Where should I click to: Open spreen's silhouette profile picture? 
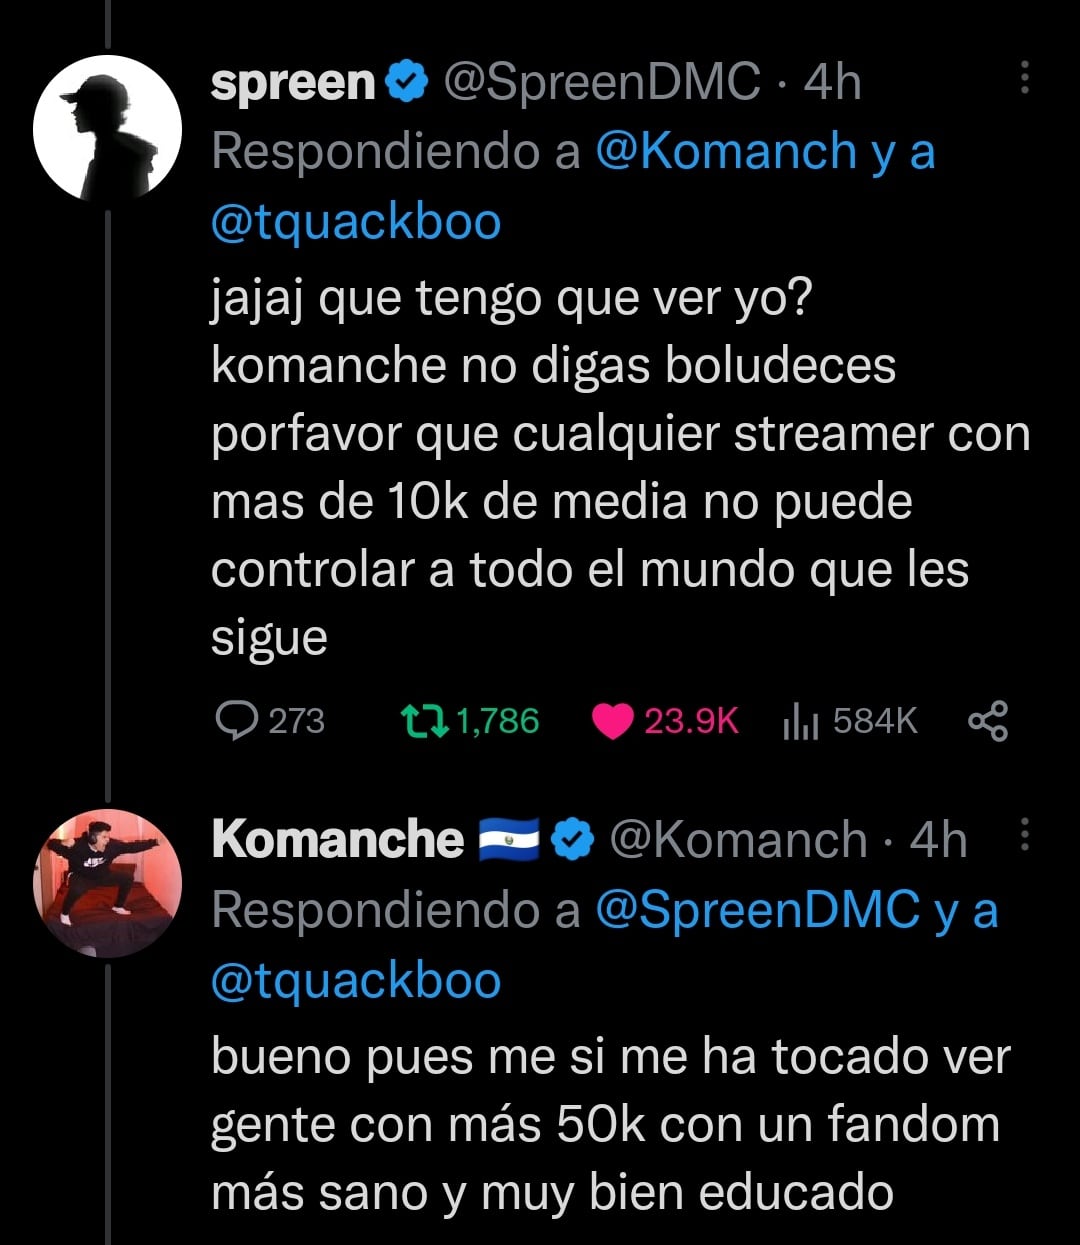click(107, 128)
